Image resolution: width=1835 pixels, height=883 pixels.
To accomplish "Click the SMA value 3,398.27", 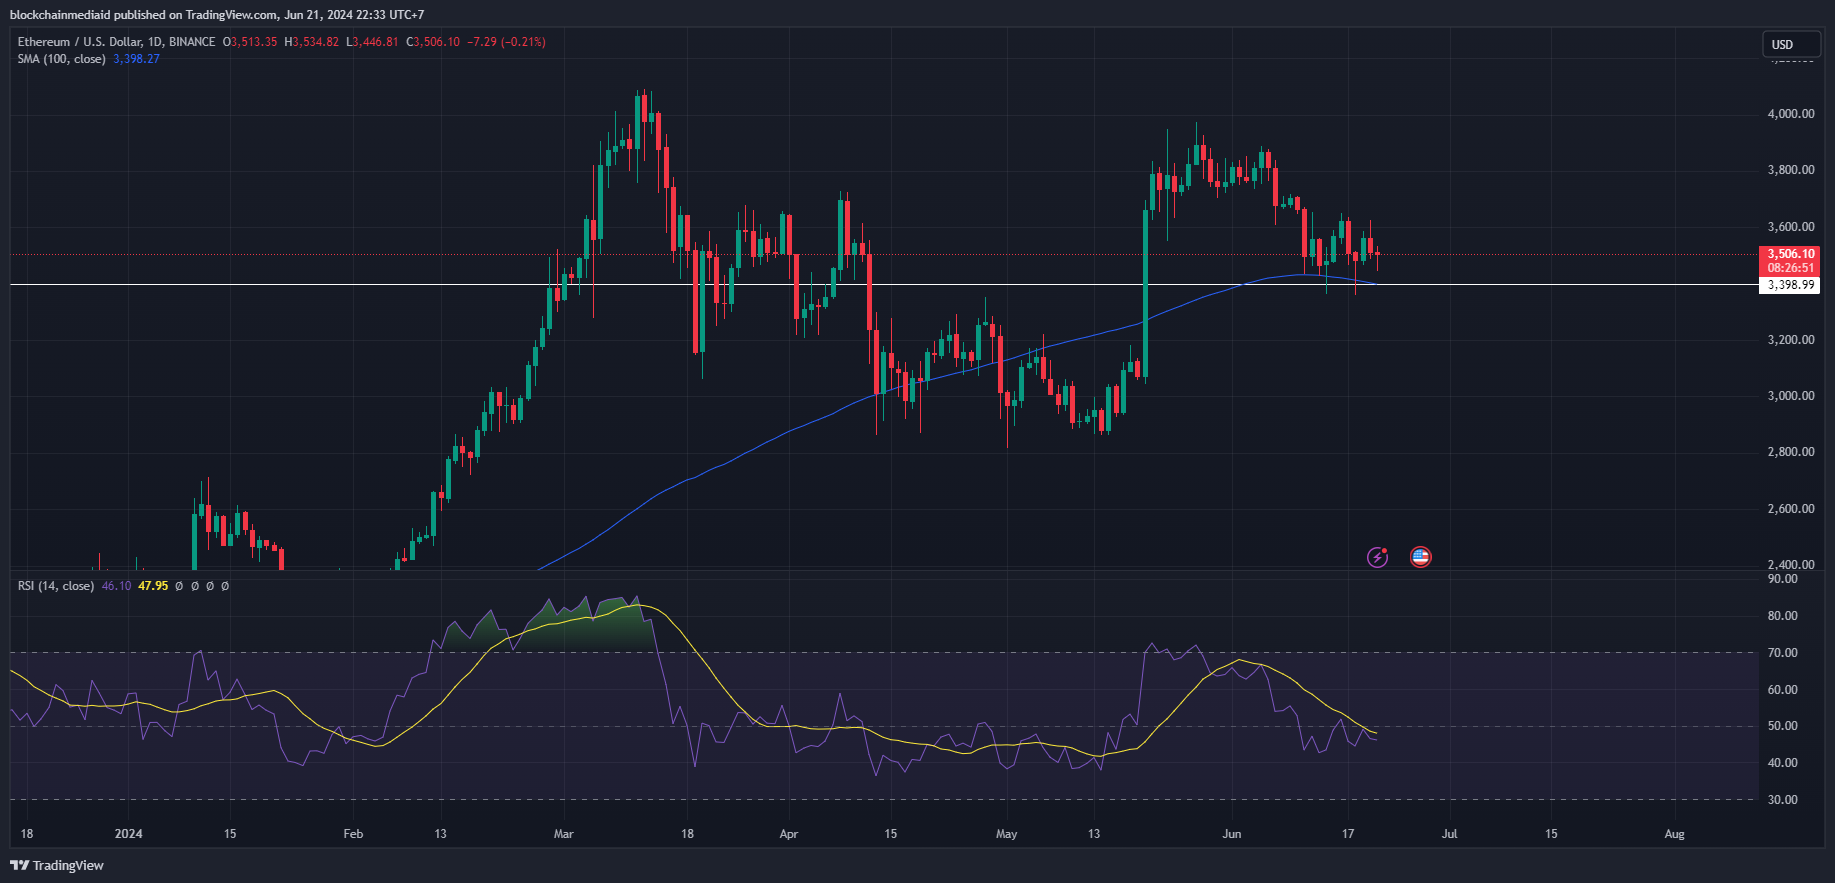I will 137,59.
